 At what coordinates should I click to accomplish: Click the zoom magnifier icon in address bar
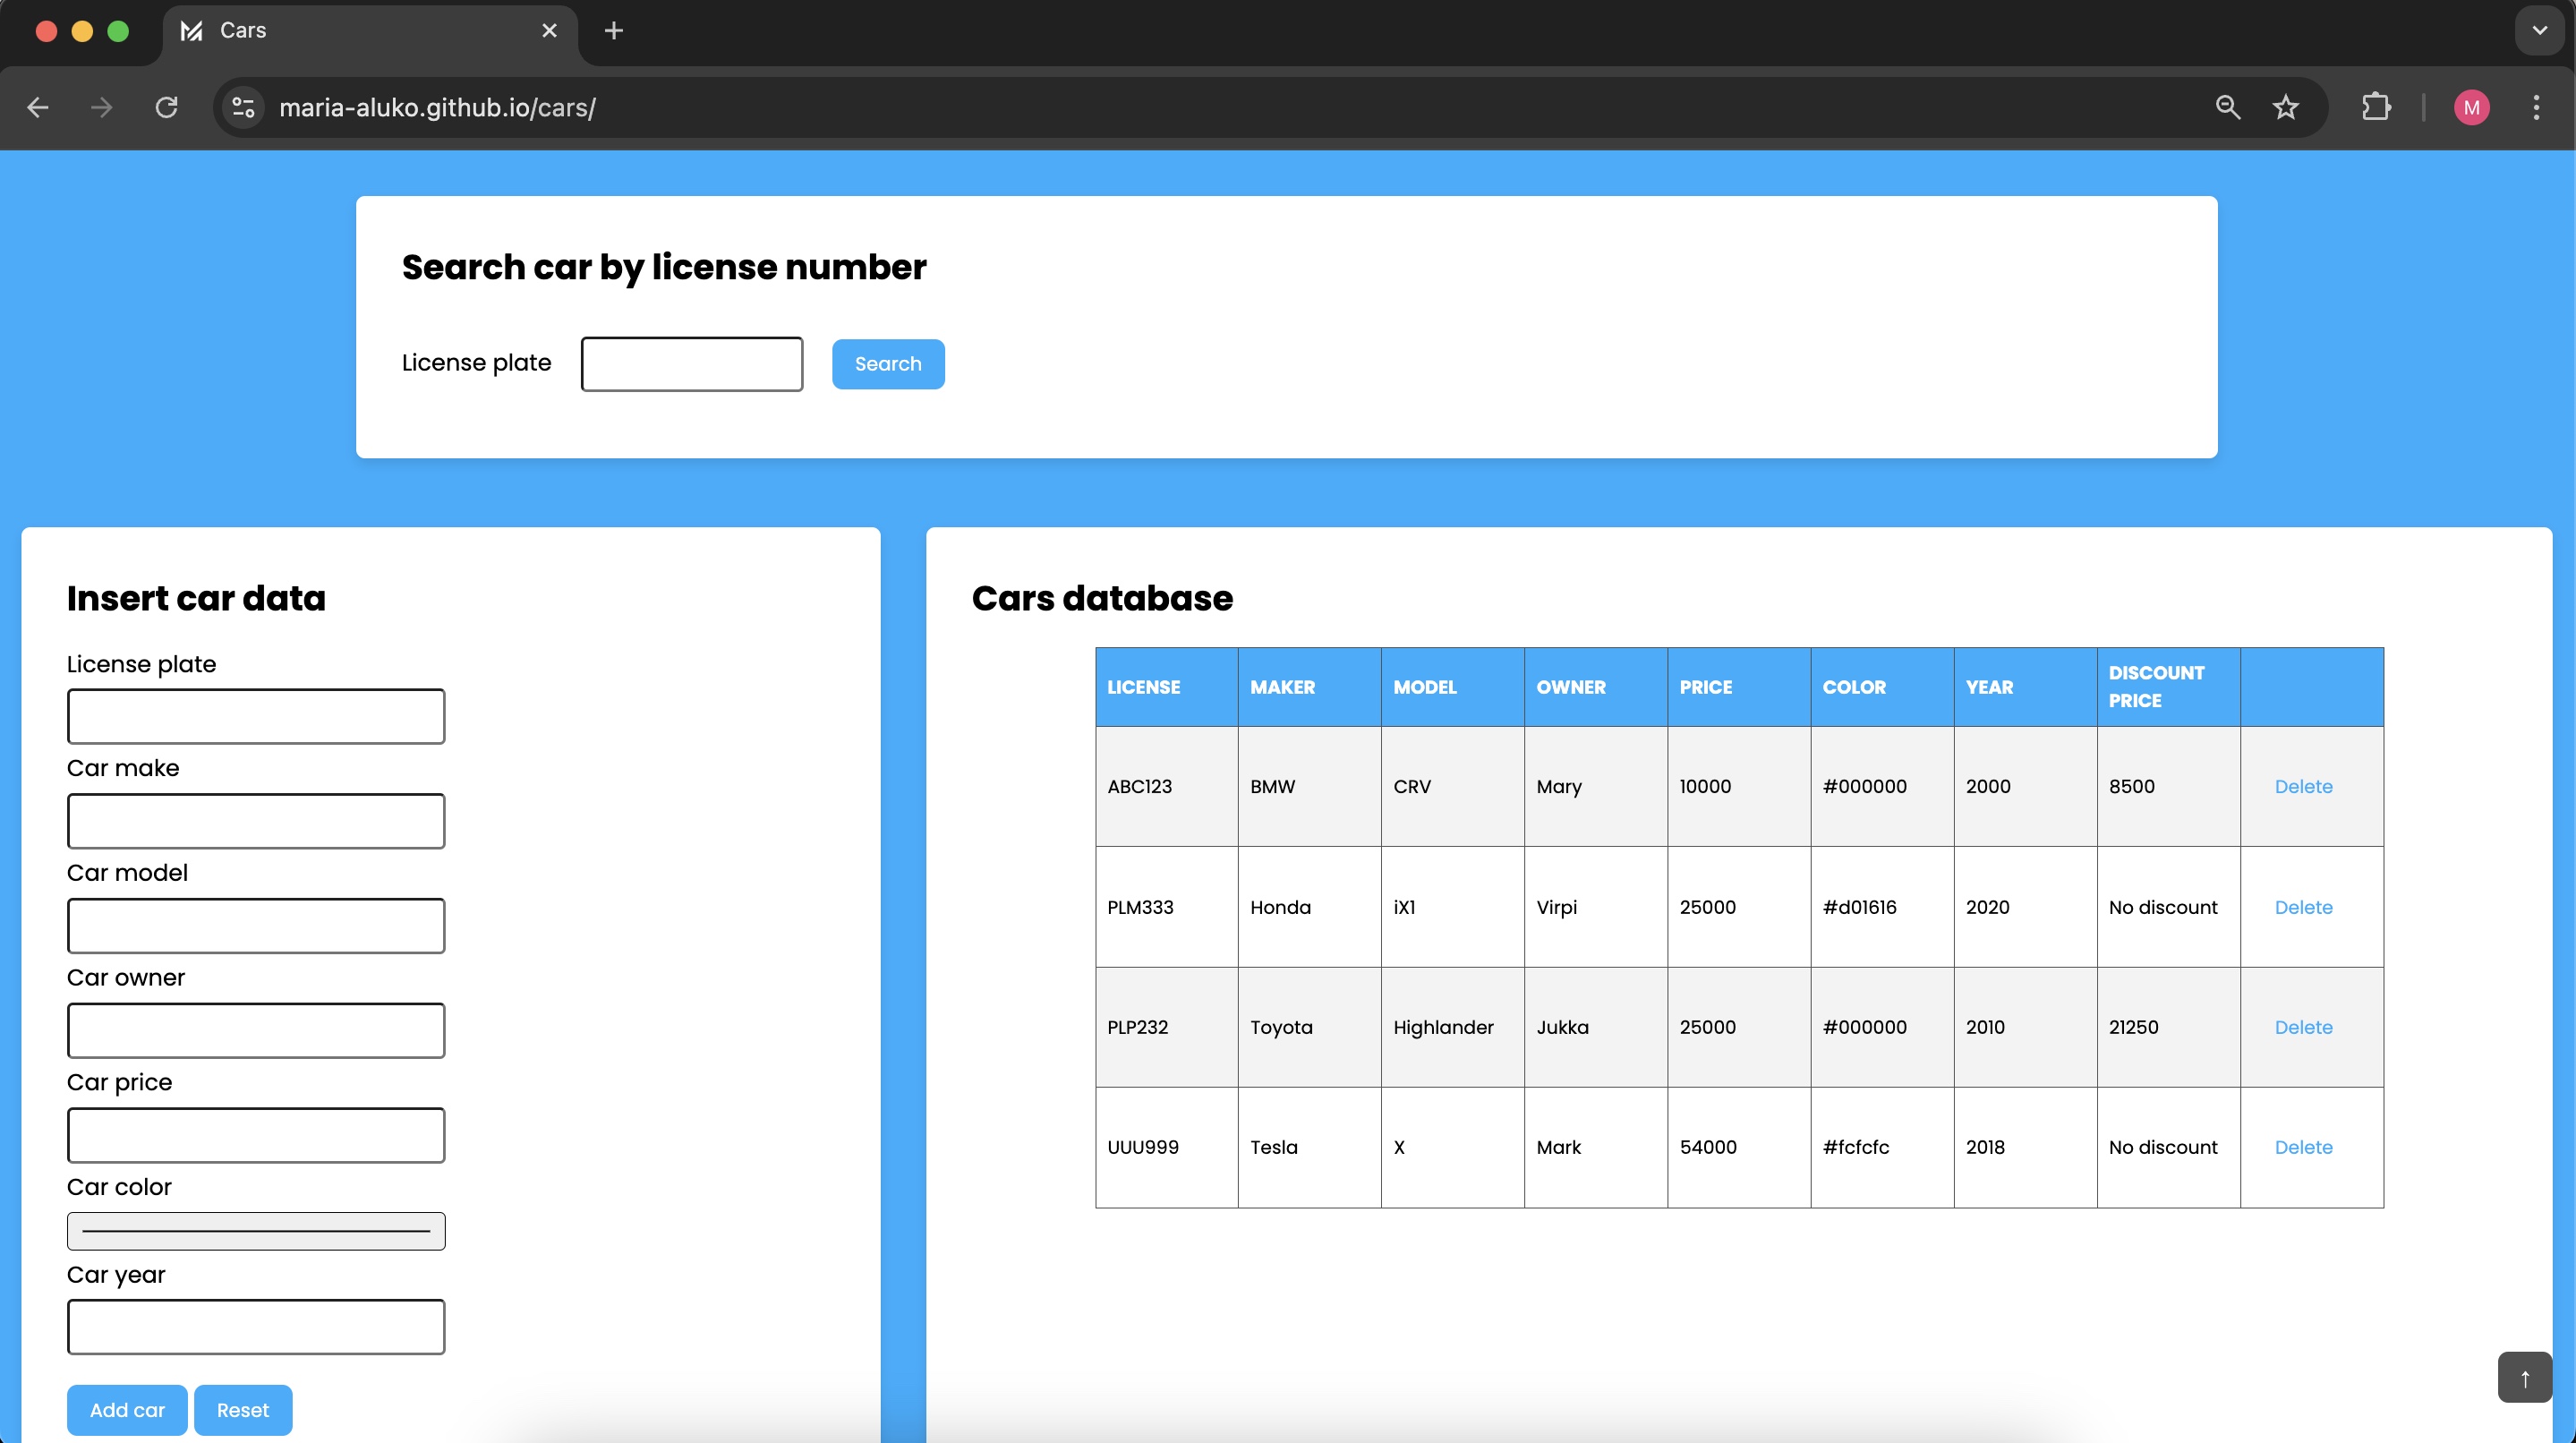click(x=2227, y=107)
